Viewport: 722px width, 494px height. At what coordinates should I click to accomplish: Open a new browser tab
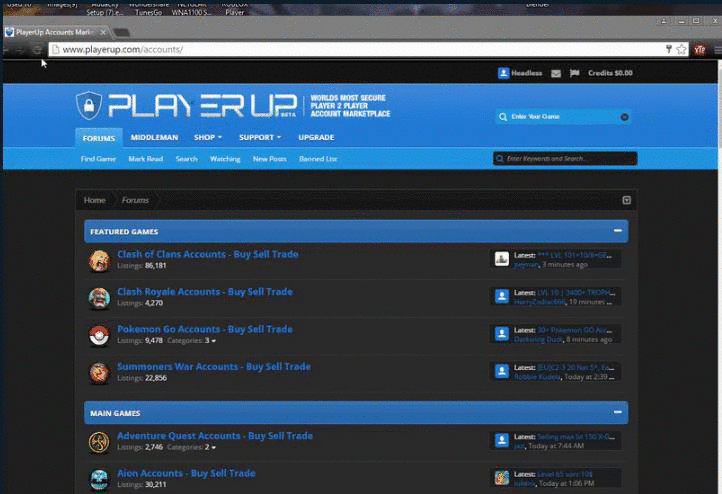[x=122, y=32]
